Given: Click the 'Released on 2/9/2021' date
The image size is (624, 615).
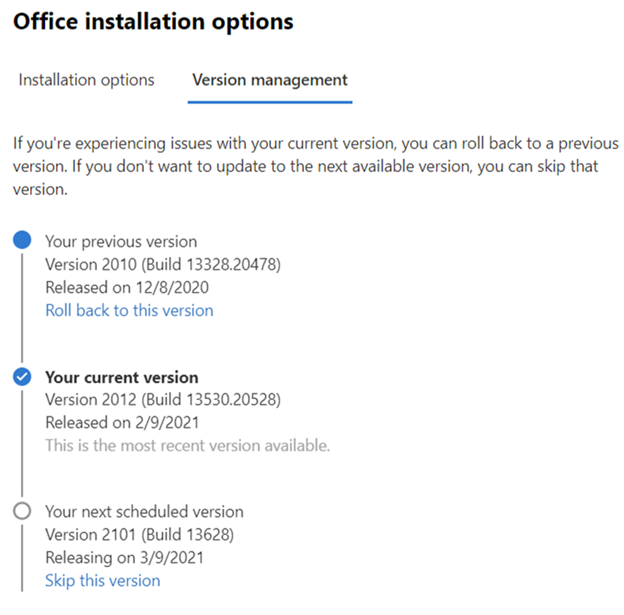Looking at the screenshot, I should tap(121, 422).
